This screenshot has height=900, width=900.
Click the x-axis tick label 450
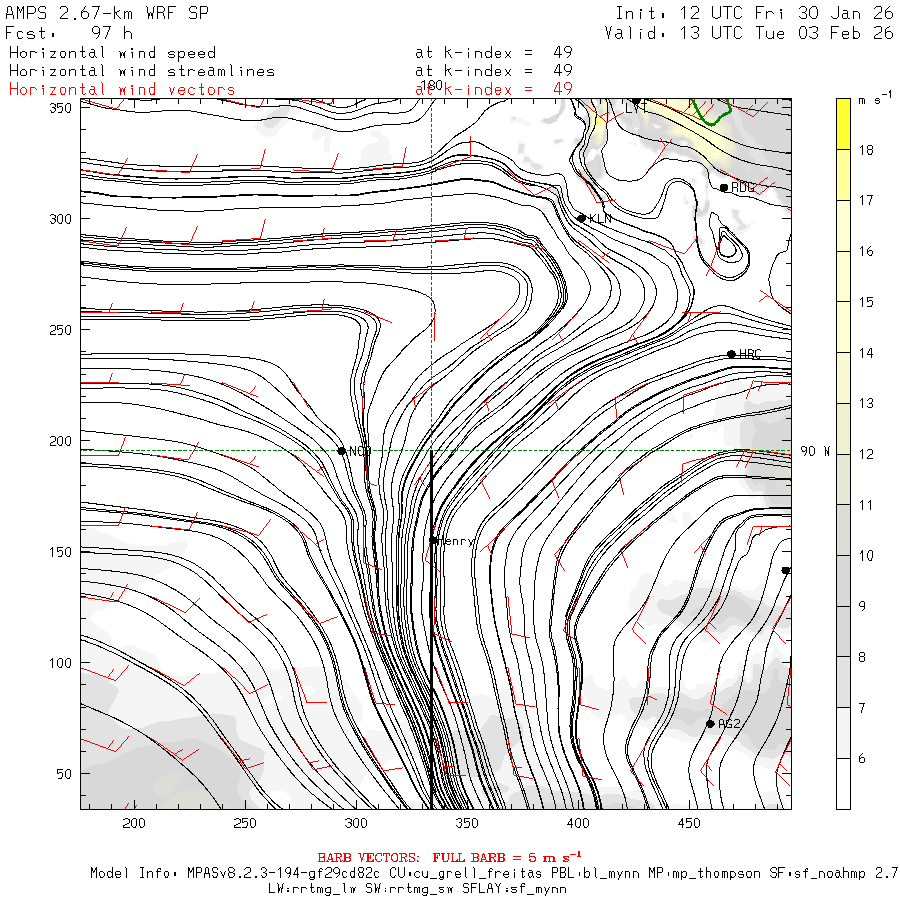coord(689,823)
